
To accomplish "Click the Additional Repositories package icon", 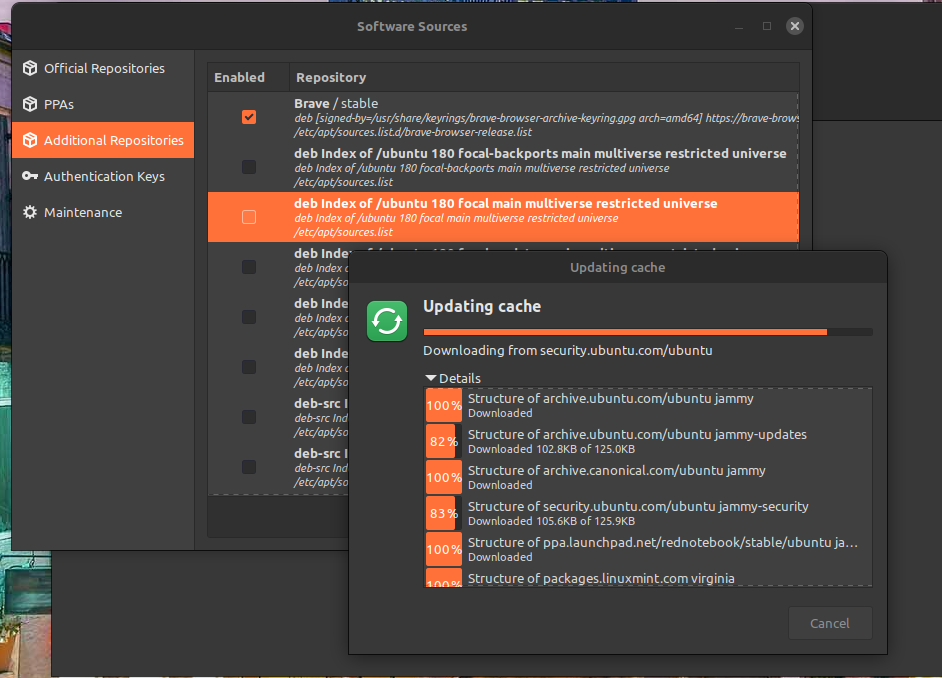I will 30,141.
